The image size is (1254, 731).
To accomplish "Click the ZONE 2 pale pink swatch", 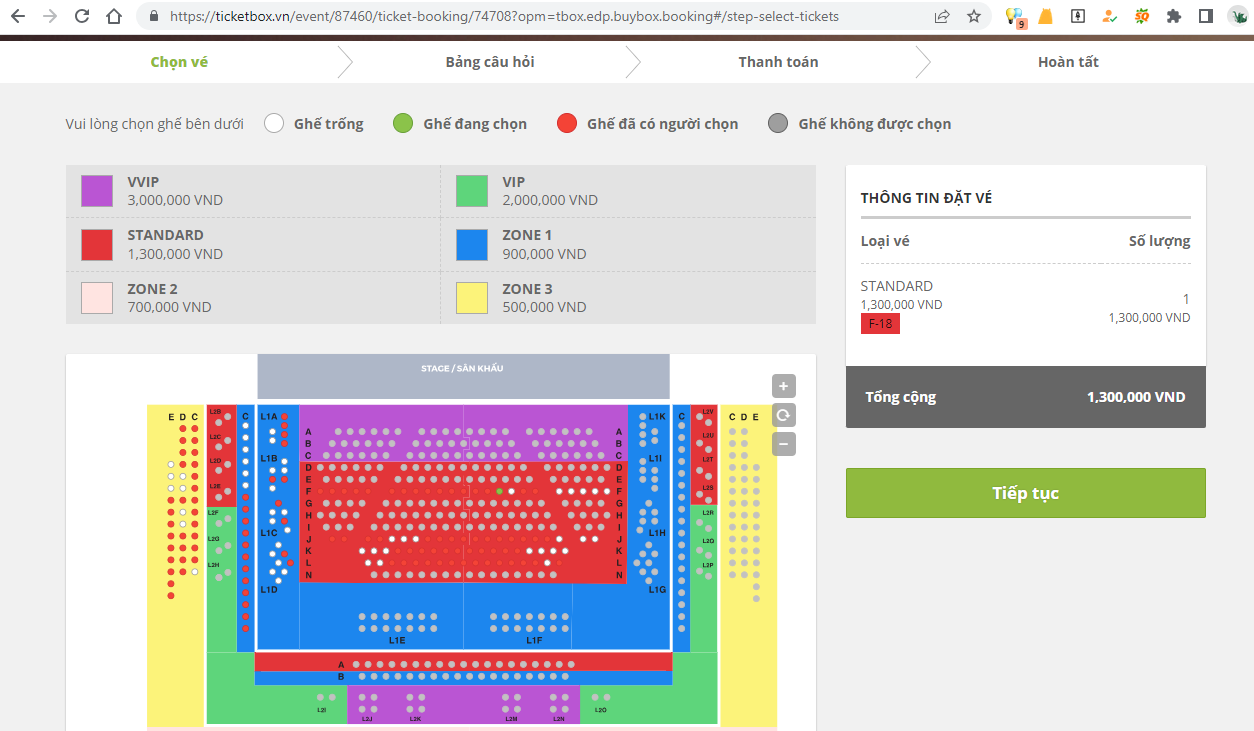I will click(x=97, y=298).
